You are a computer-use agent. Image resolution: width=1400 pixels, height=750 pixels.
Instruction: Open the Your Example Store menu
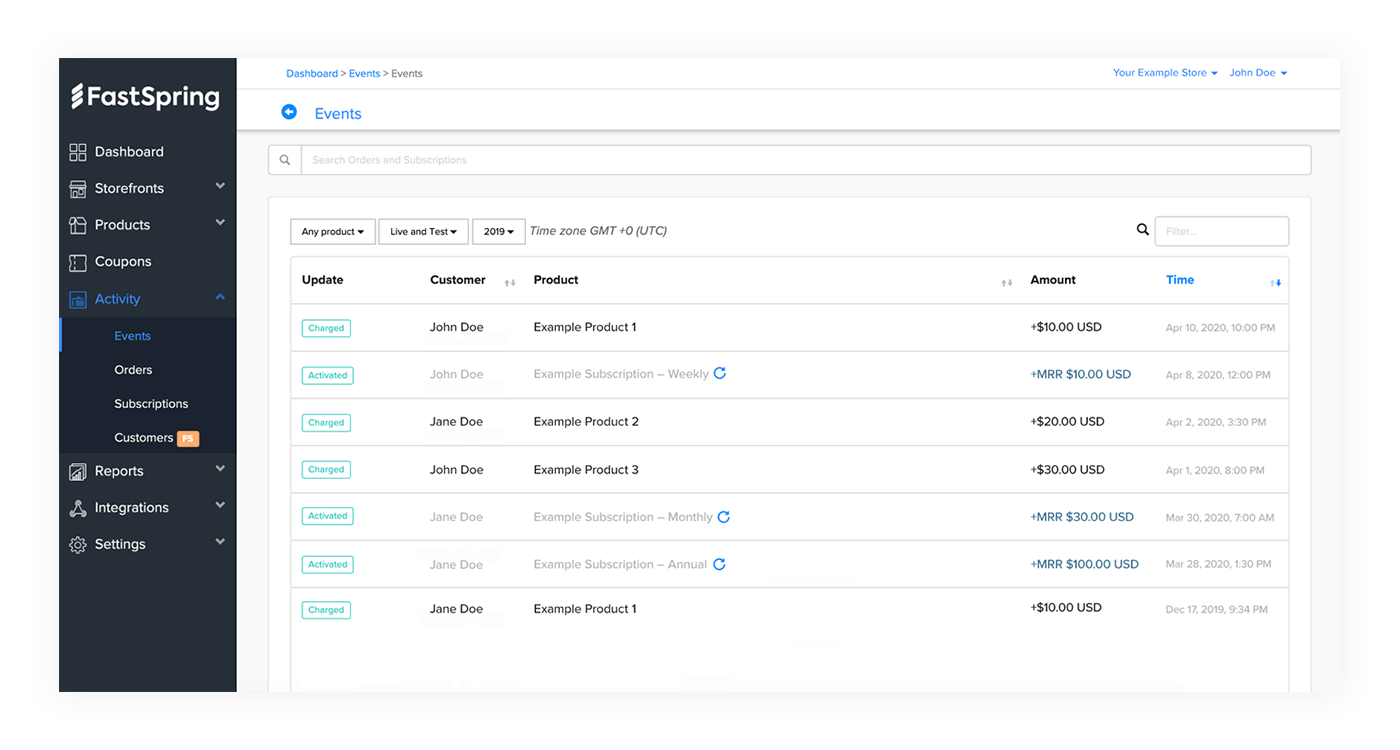pos(1165,73)
